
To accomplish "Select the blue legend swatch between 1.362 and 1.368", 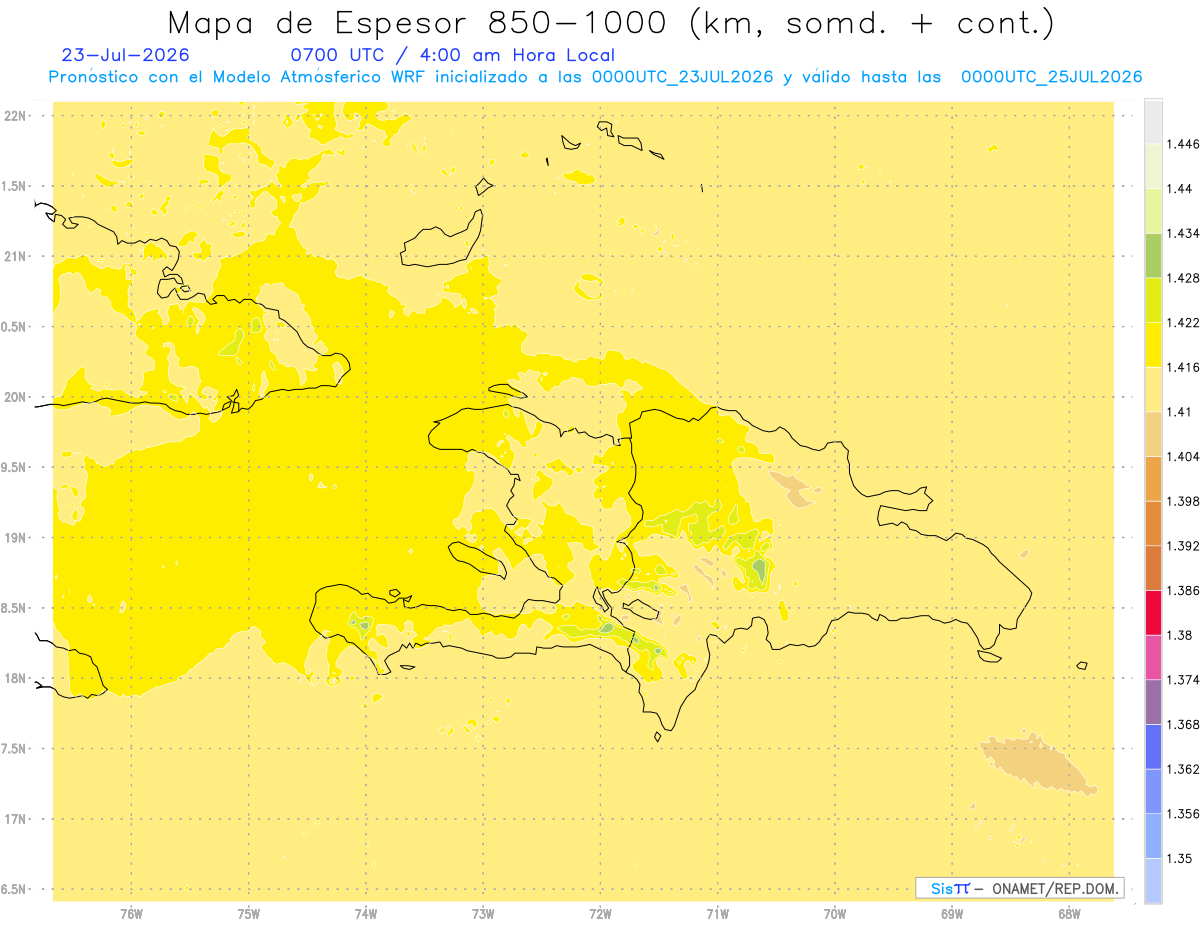I will [x=1153, y=746].
